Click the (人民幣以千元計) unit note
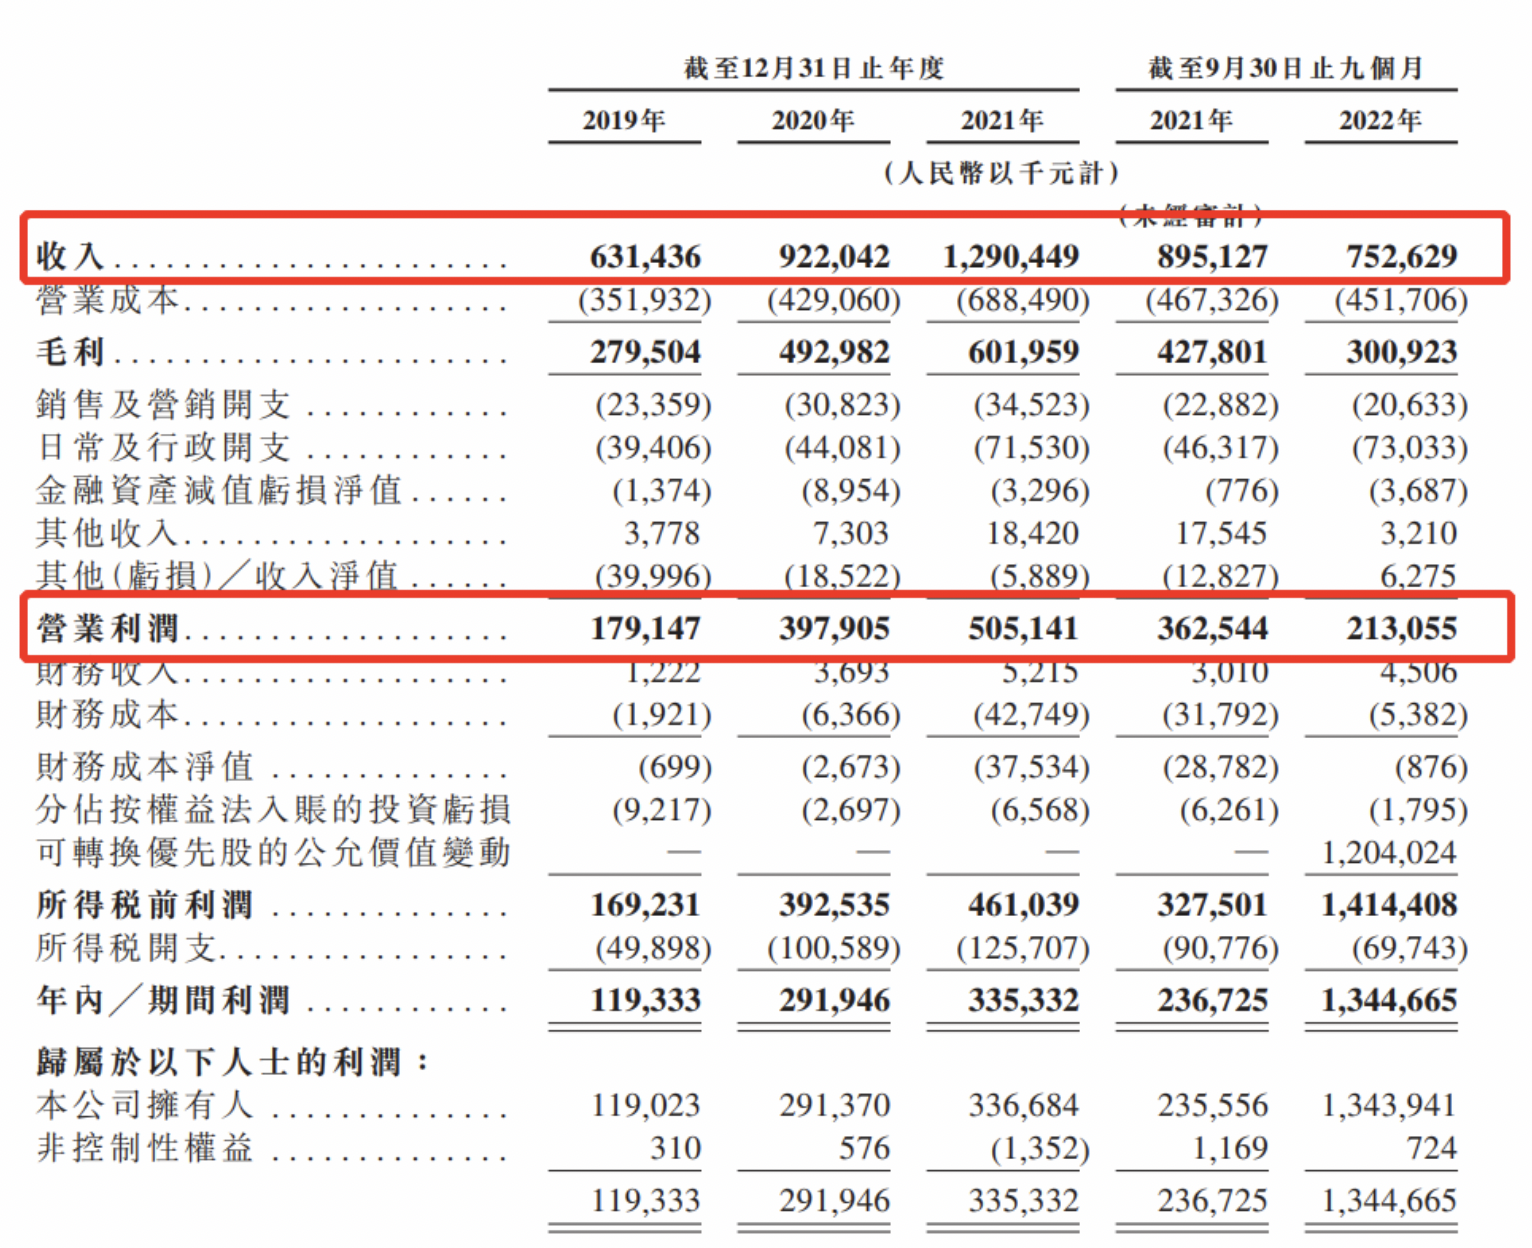Viewport: 1532px width, 1248px height. click(x=1002, y=173)
